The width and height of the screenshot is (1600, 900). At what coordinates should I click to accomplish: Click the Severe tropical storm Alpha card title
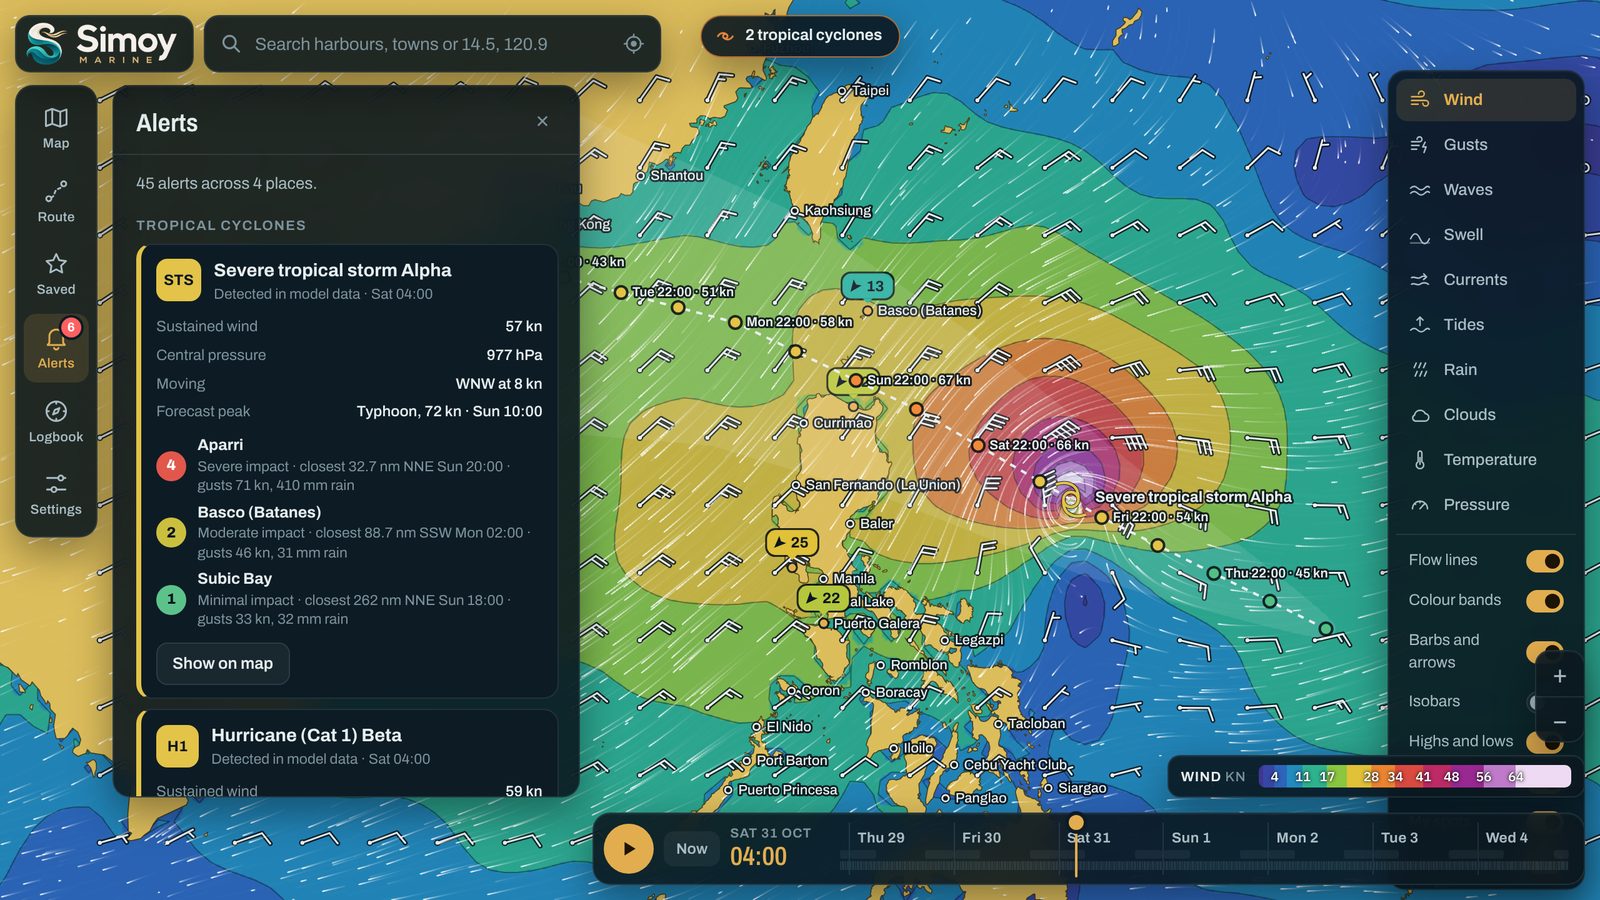tap(332, 270)
